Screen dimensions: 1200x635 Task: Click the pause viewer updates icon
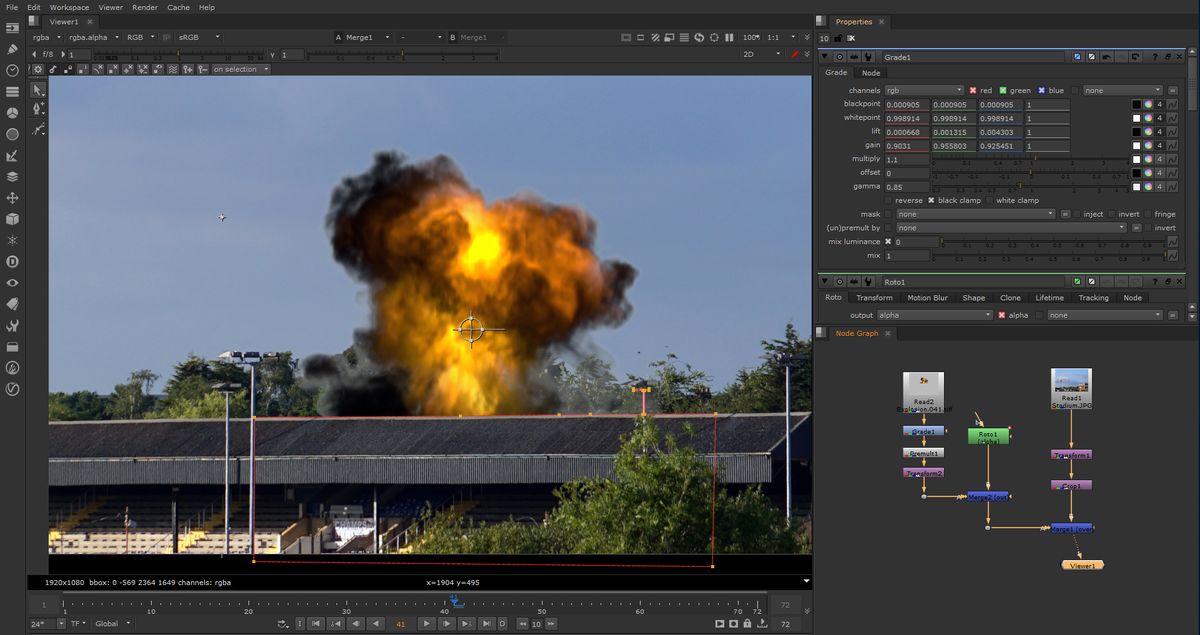729,36
